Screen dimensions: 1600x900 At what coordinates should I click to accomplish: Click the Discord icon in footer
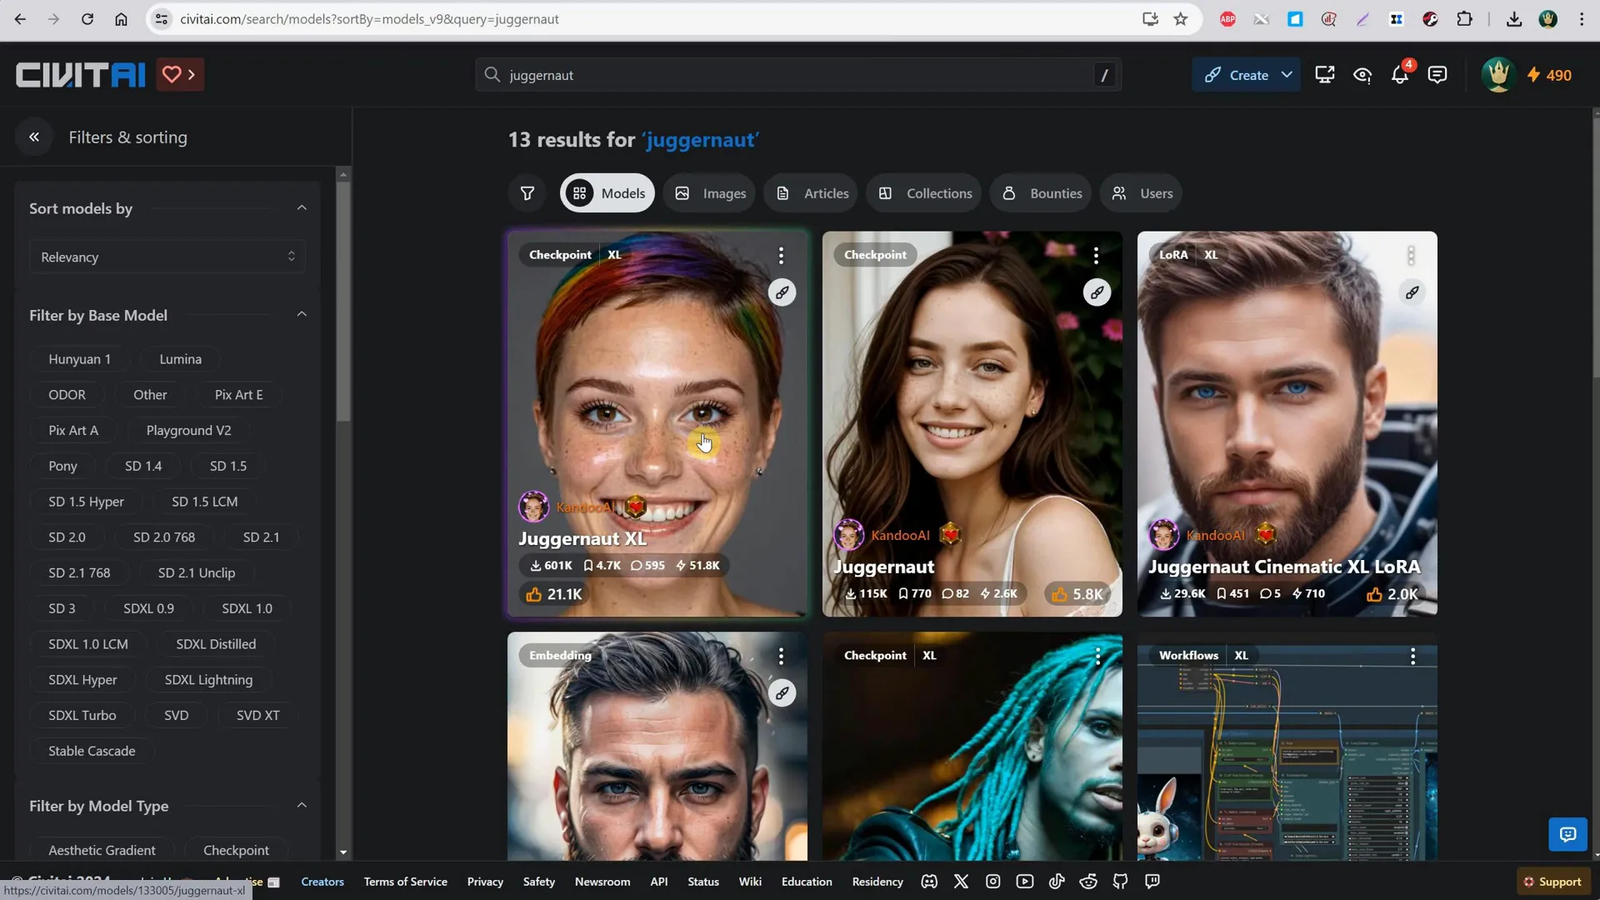929,881
